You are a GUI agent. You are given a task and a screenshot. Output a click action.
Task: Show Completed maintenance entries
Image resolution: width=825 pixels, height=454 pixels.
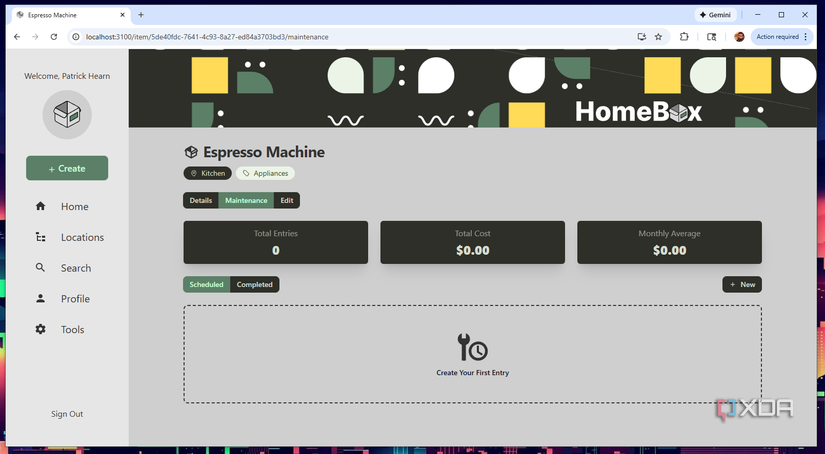255,285
